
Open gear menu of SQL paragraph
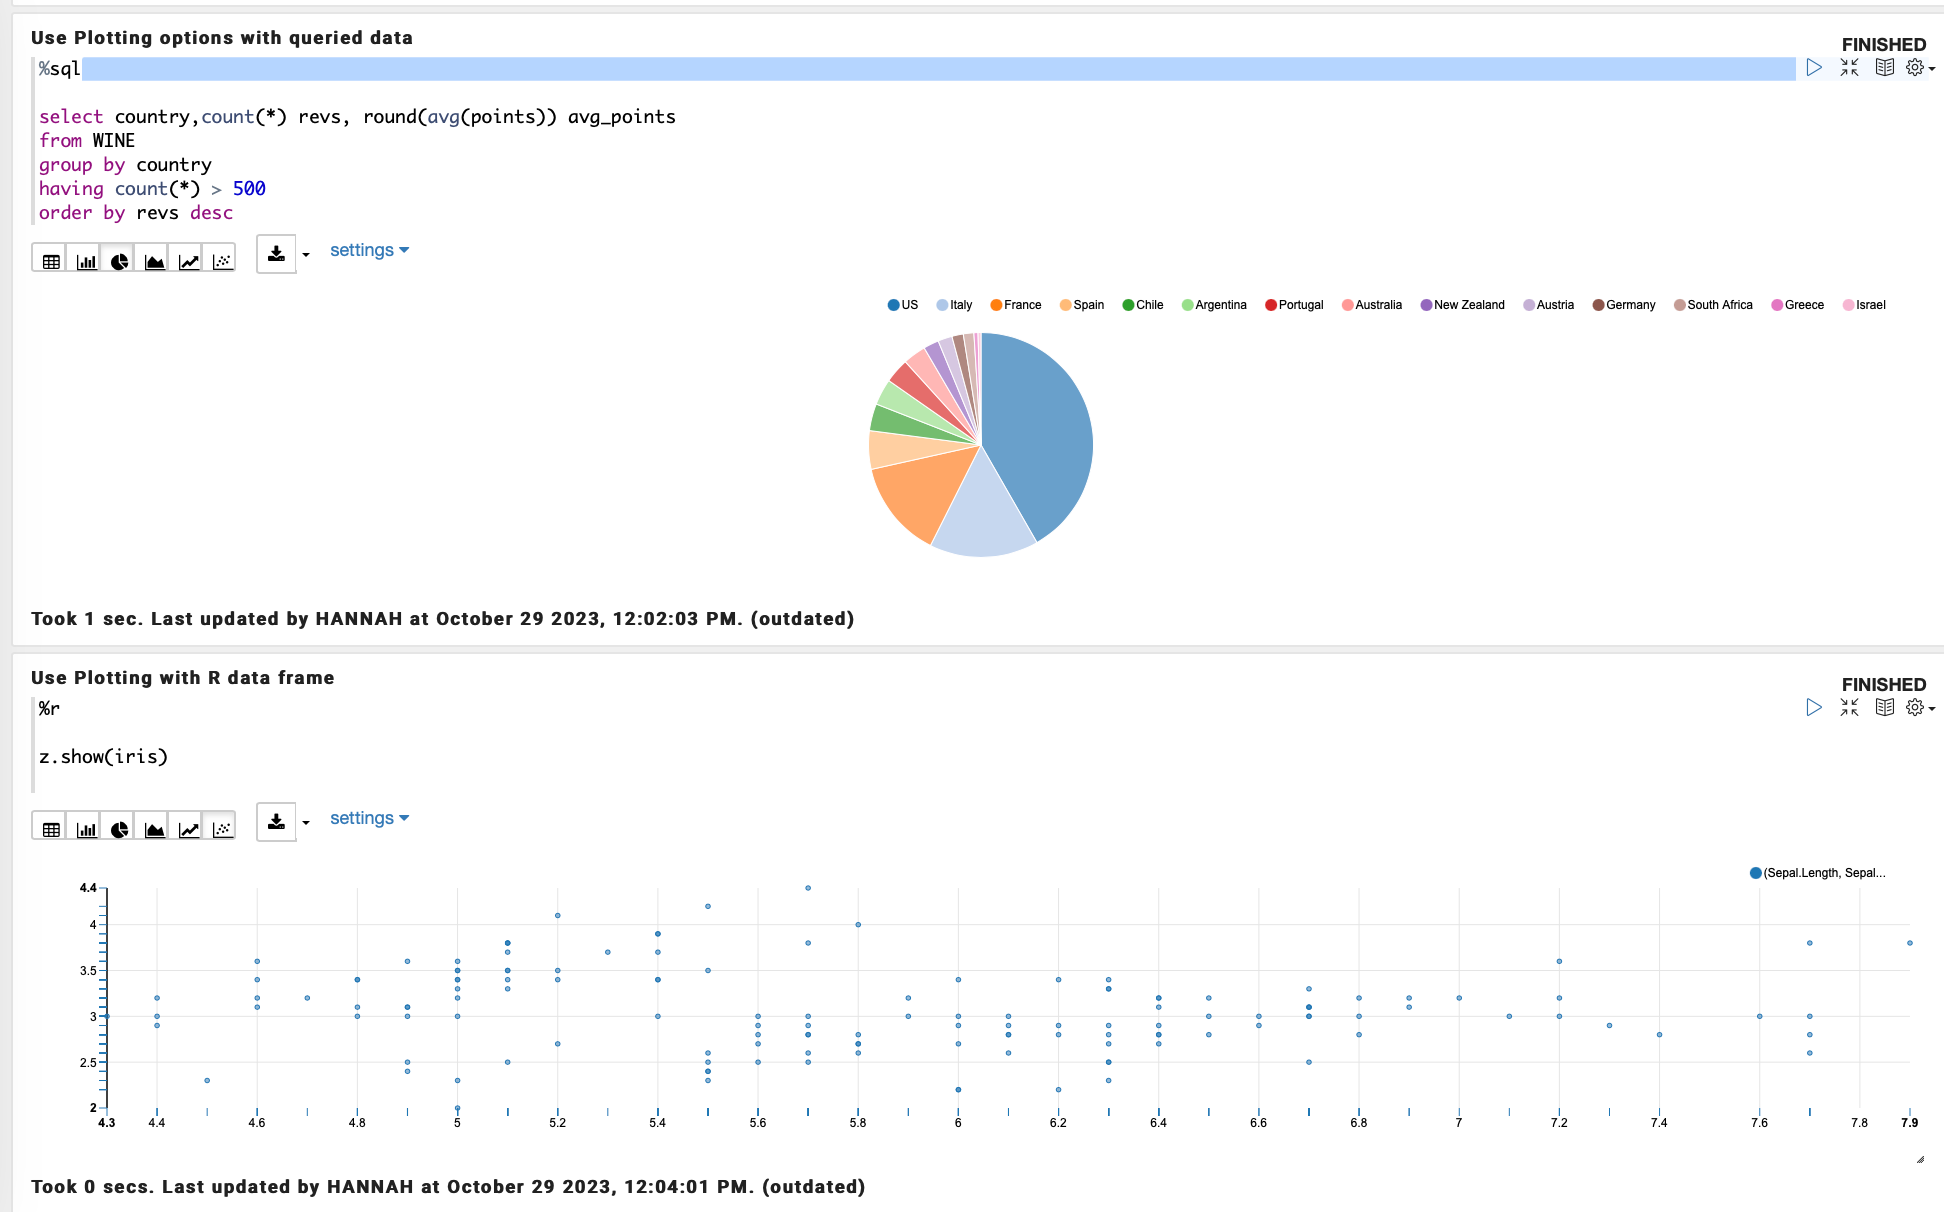click(1919, 68)
